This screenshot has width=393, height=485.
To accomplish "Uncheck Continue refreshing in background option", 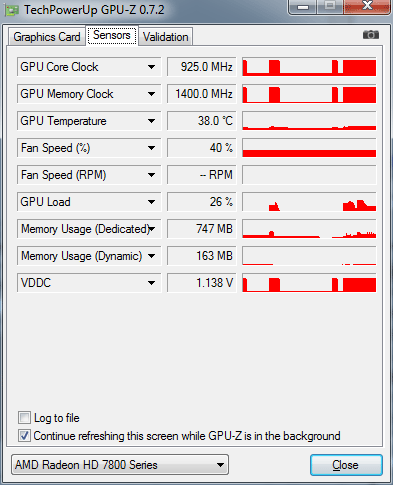I will pos(24,436).
